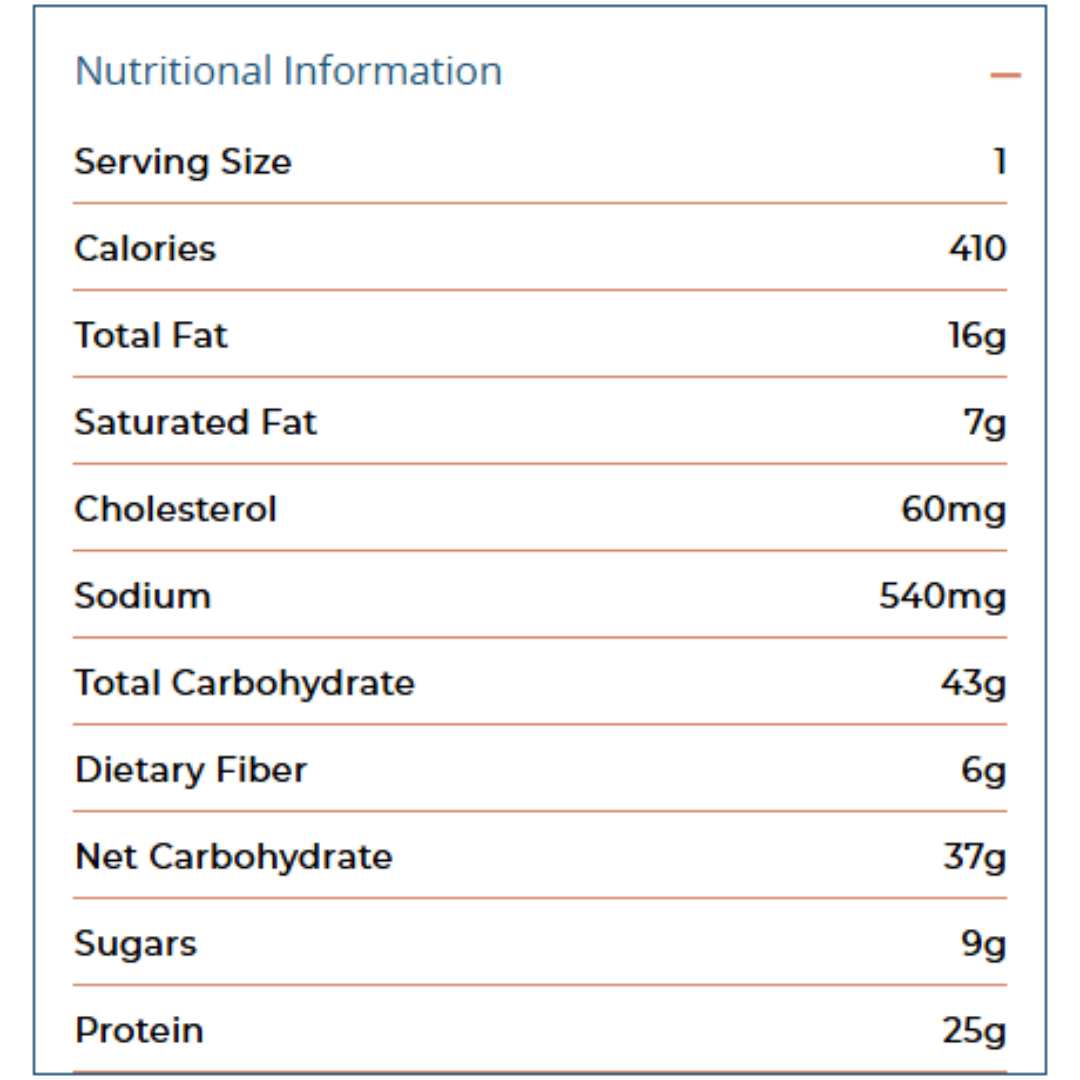The image size is (1080, 1080).
Task: Click the 16g total fat value
Action: coord(977,336)
